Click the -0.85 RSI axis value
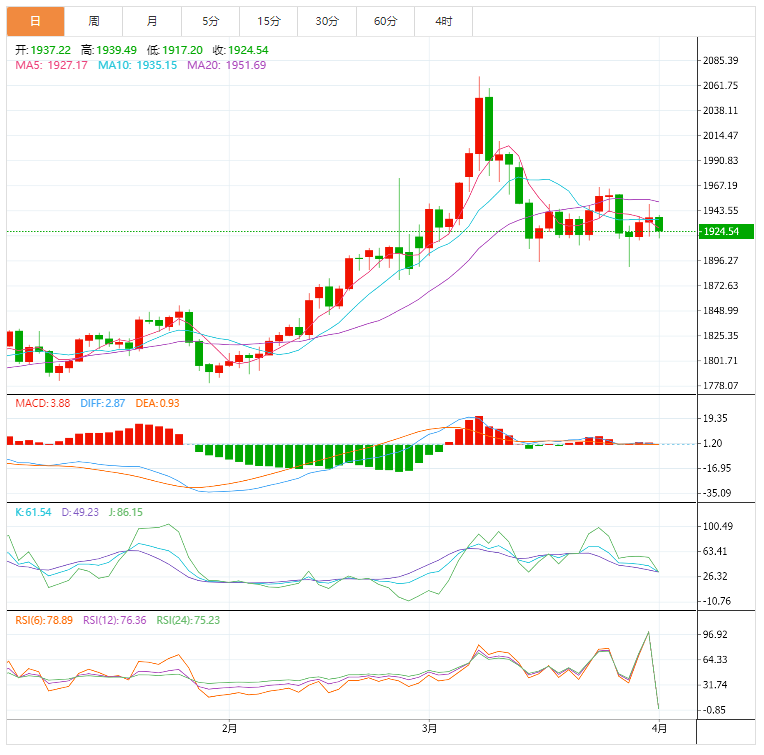 pyautogui.click(x=715, y=710)
